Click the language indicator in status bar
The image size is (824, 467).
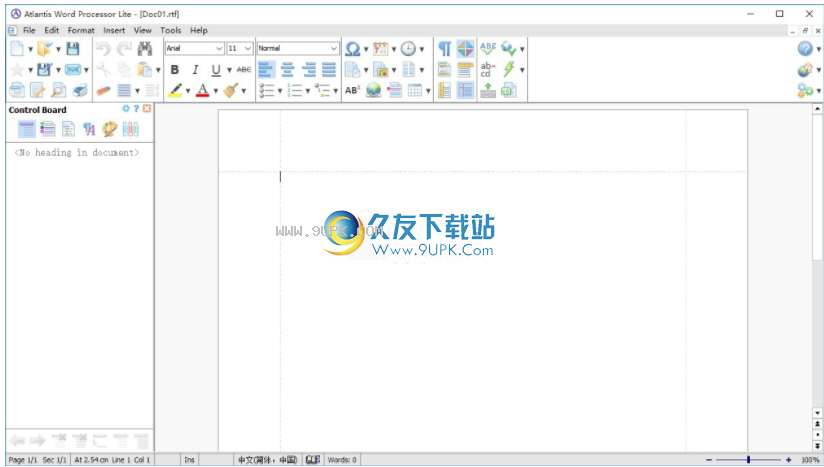pos(267,460)
